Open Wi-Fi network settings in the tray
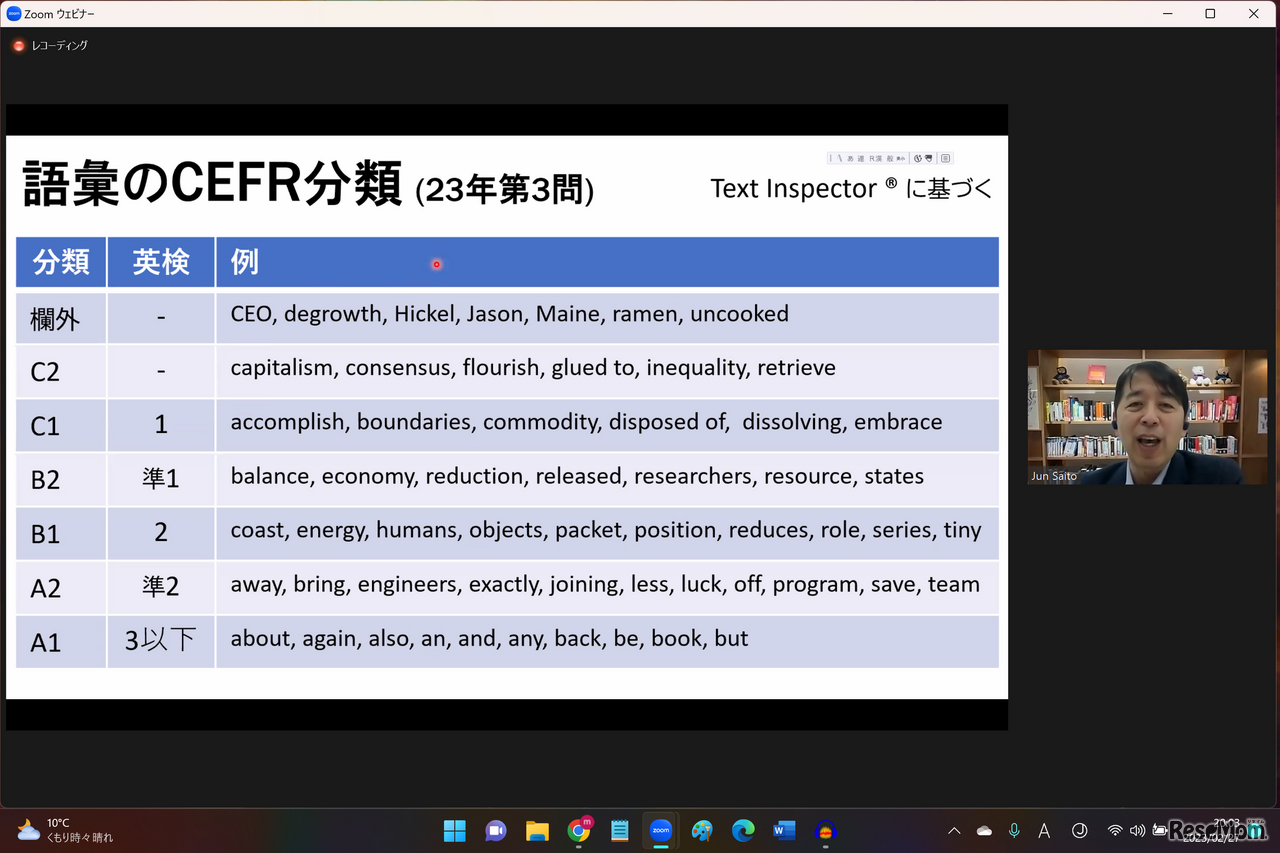Screen dimensions: 1280x853 [x=1115, y=831]
